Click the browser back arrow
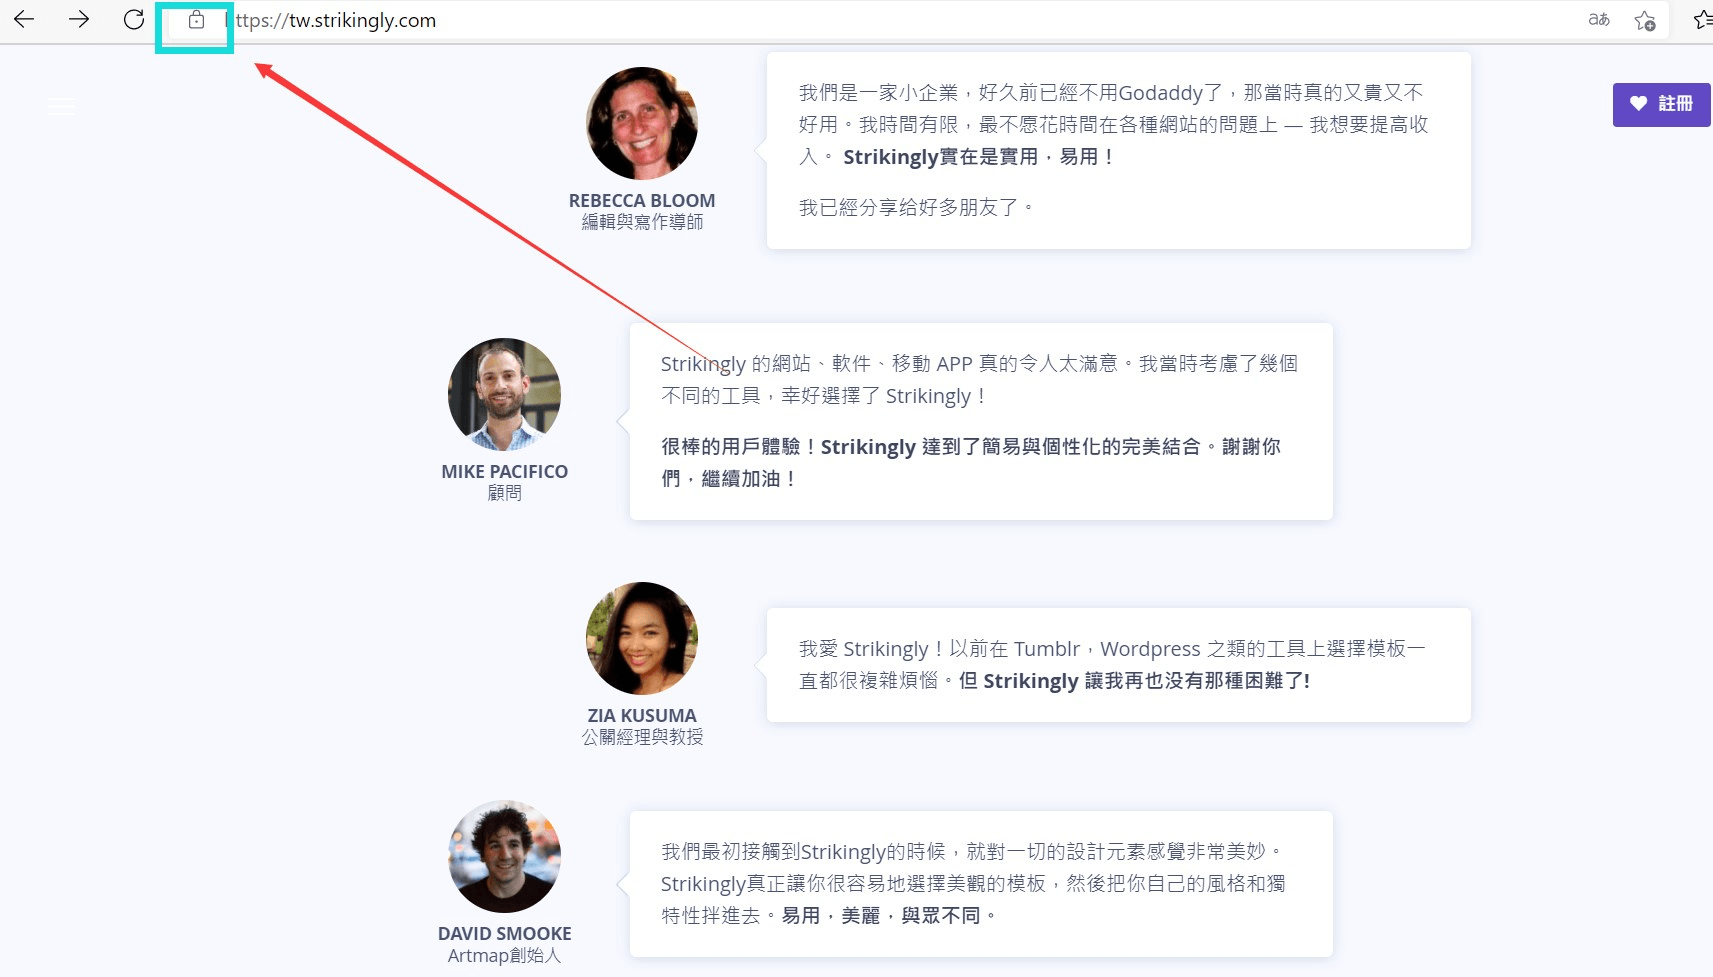 pyautogui.click(x=24, y=20)
